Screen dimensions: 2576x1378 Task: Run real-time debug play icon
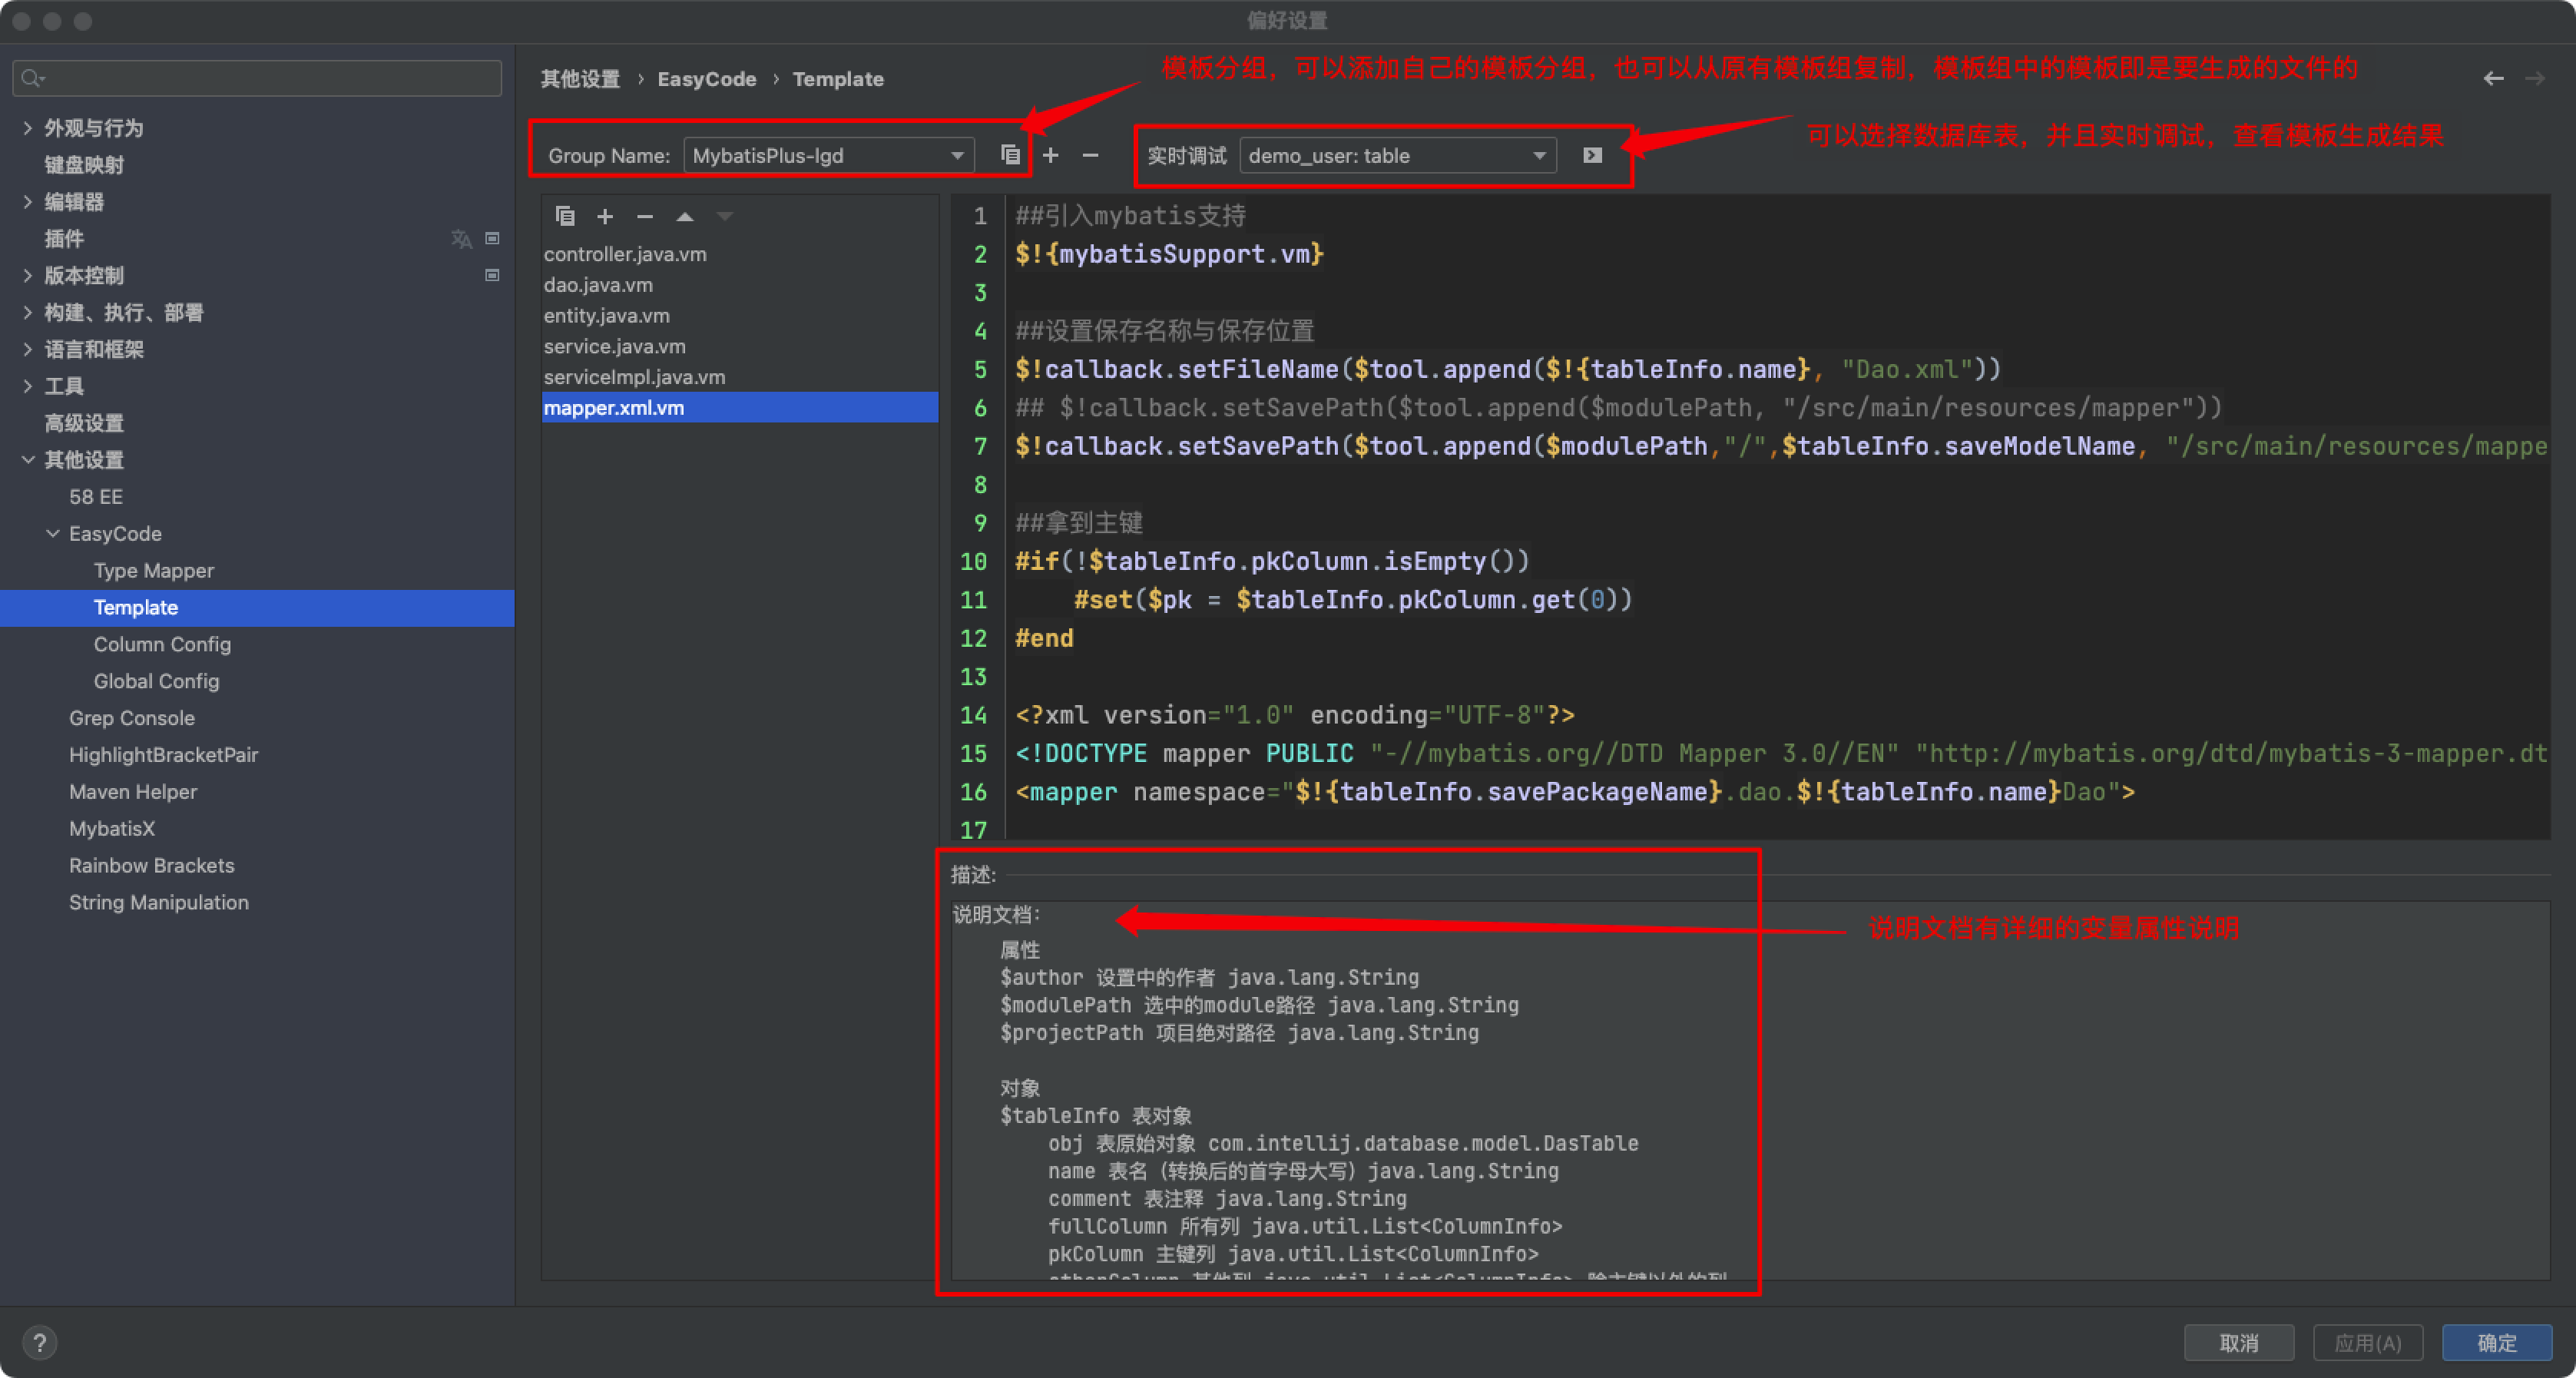(1592, 155)
